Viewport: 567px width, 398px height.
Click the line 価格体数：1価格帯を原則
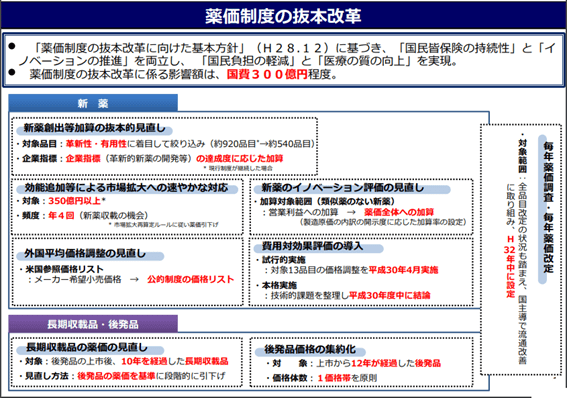321,378
